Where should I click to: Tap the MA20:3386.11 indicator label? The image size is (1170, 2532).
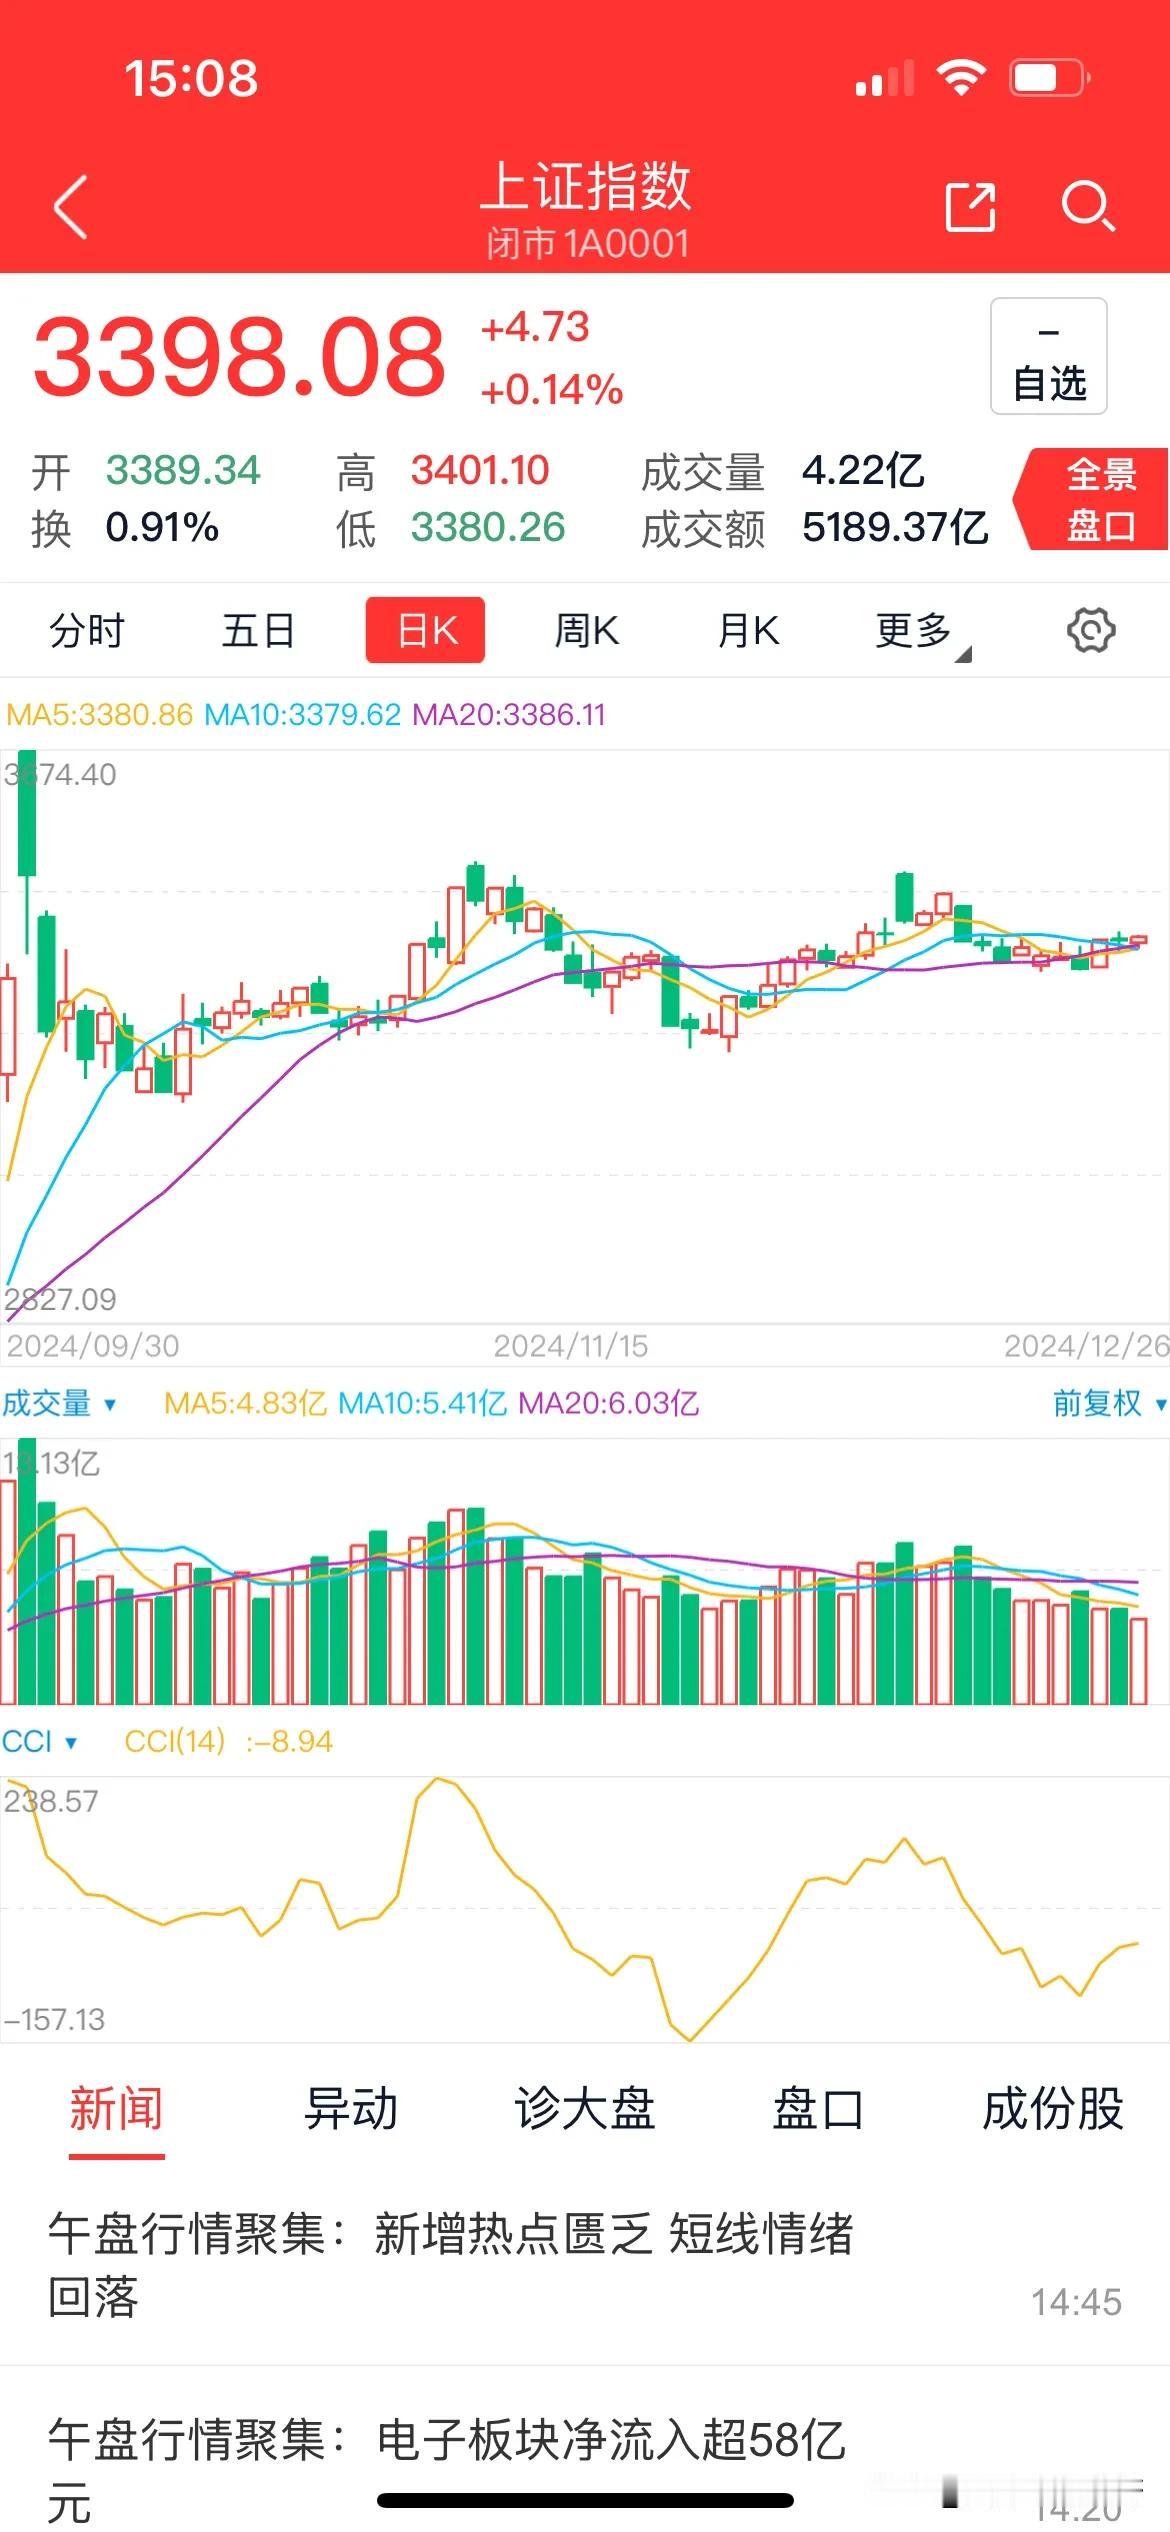[x=509, y=715]
